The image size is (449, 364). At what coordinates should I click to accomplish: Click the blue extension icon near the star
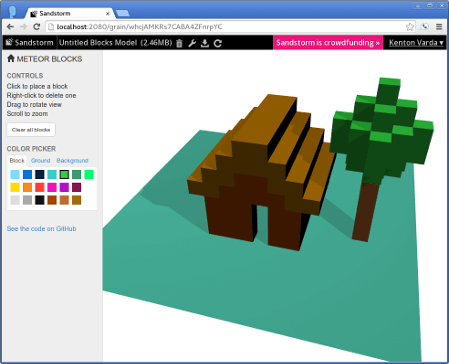tap(425, 27)
